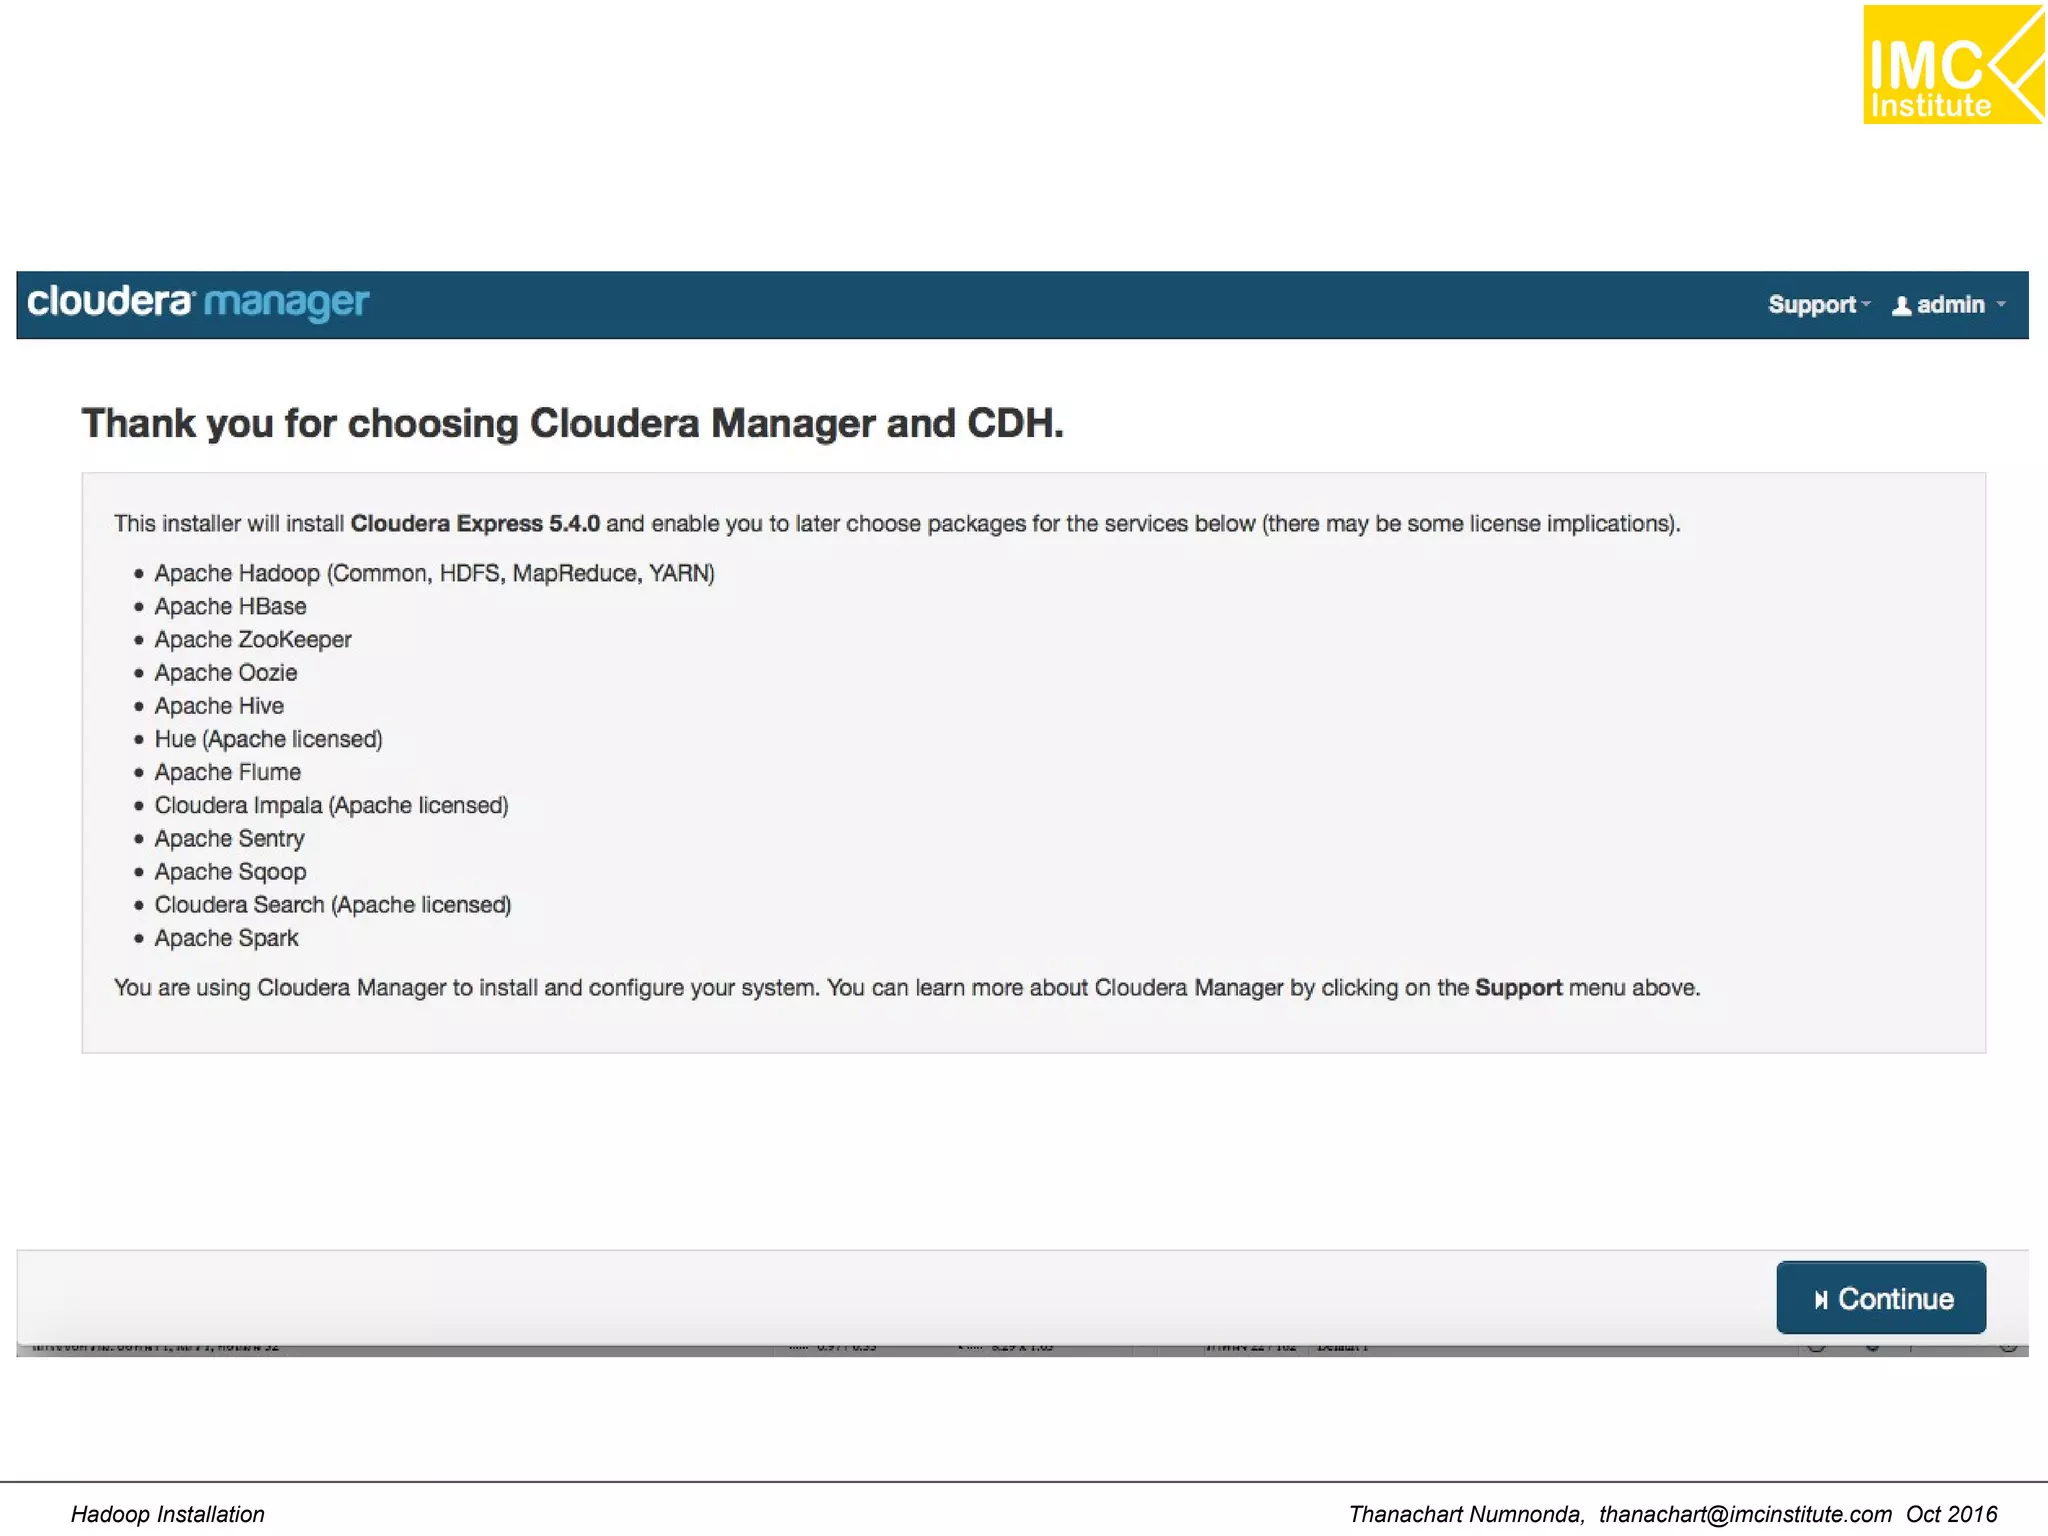The image size is (2048, 1536).
Task: Click the IMC Institute logo
Action: coord(1953,64)
